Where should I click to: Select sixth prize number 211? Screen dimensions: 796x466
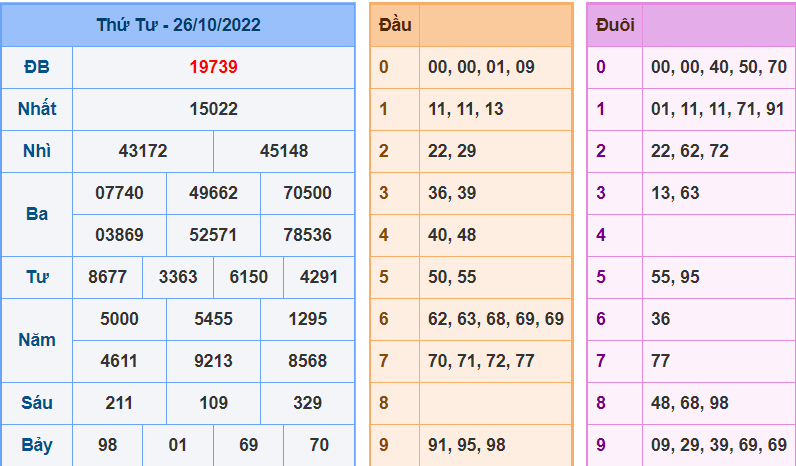coord(119,403)
